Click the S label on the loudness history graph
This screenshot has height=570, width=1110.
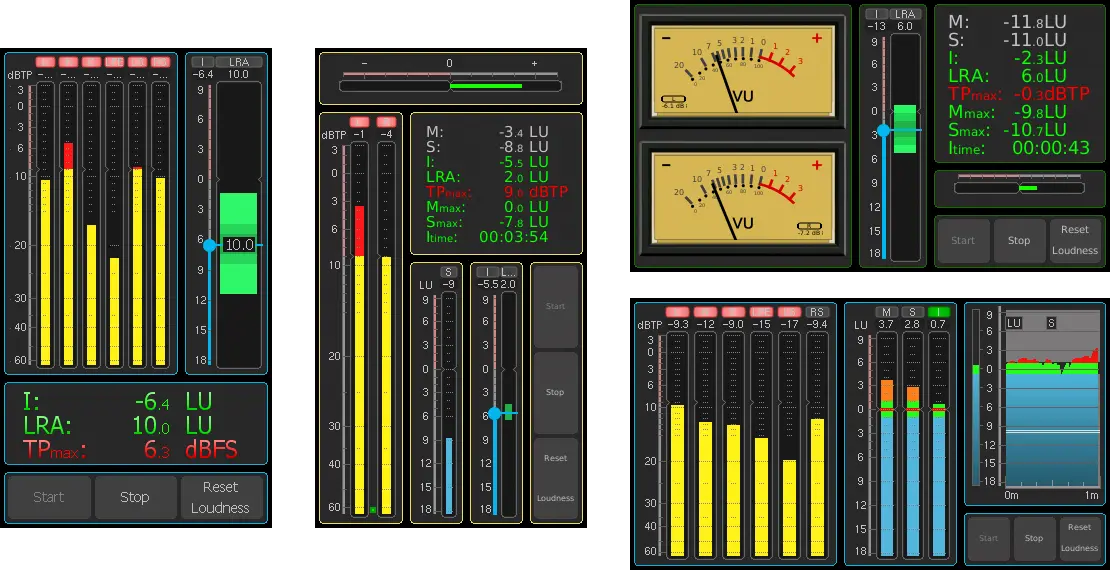pos(1051,323)
